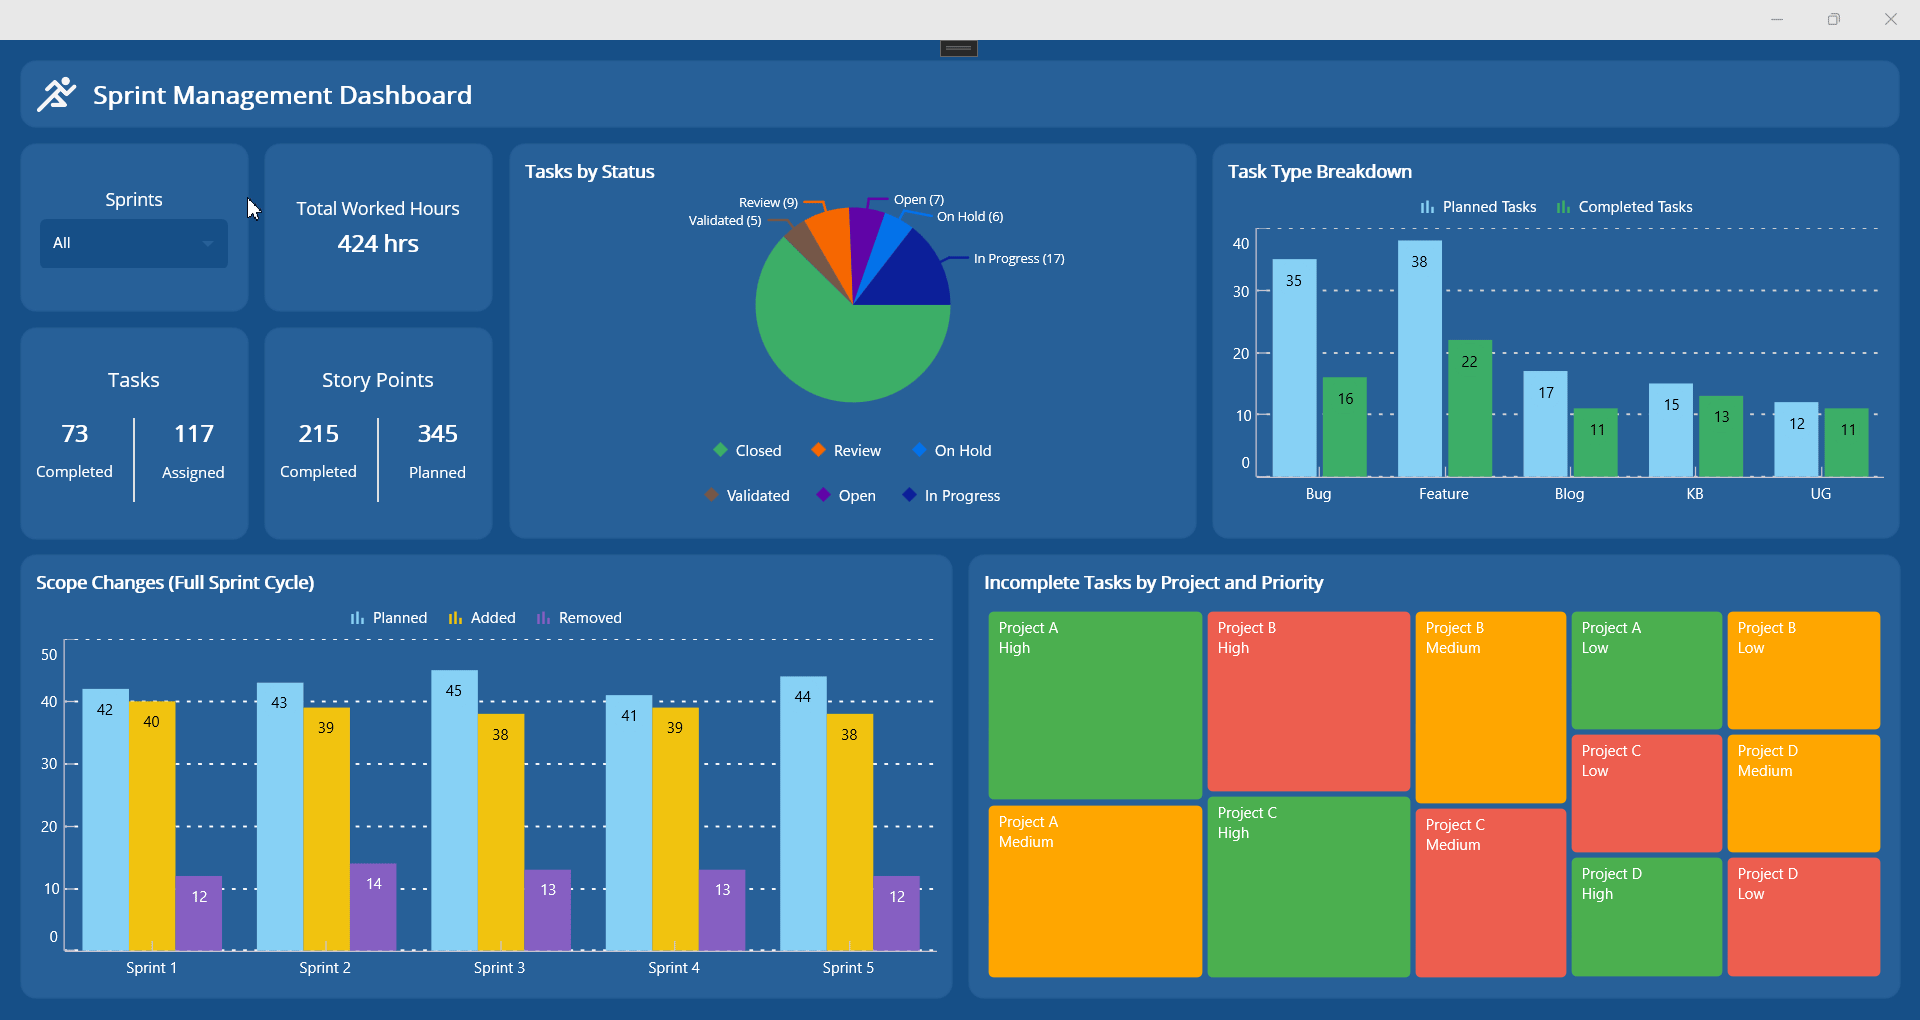Open the Project D Low card
This screenshot has height=1020, width=1920.
[x=1803, y=917]
